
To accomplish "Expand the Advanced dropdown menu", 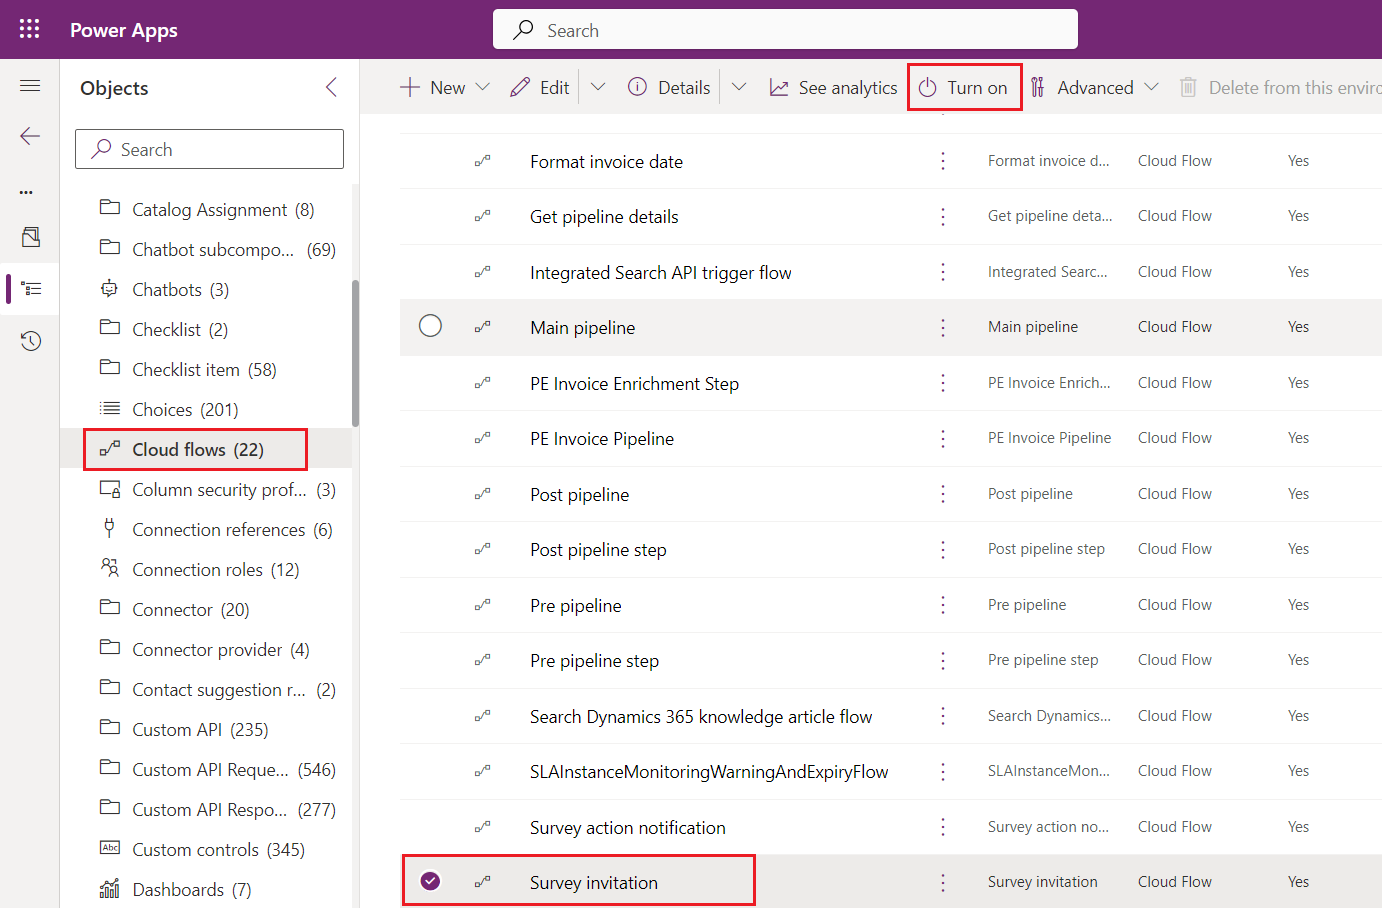I will click(x=1151, y=87).
